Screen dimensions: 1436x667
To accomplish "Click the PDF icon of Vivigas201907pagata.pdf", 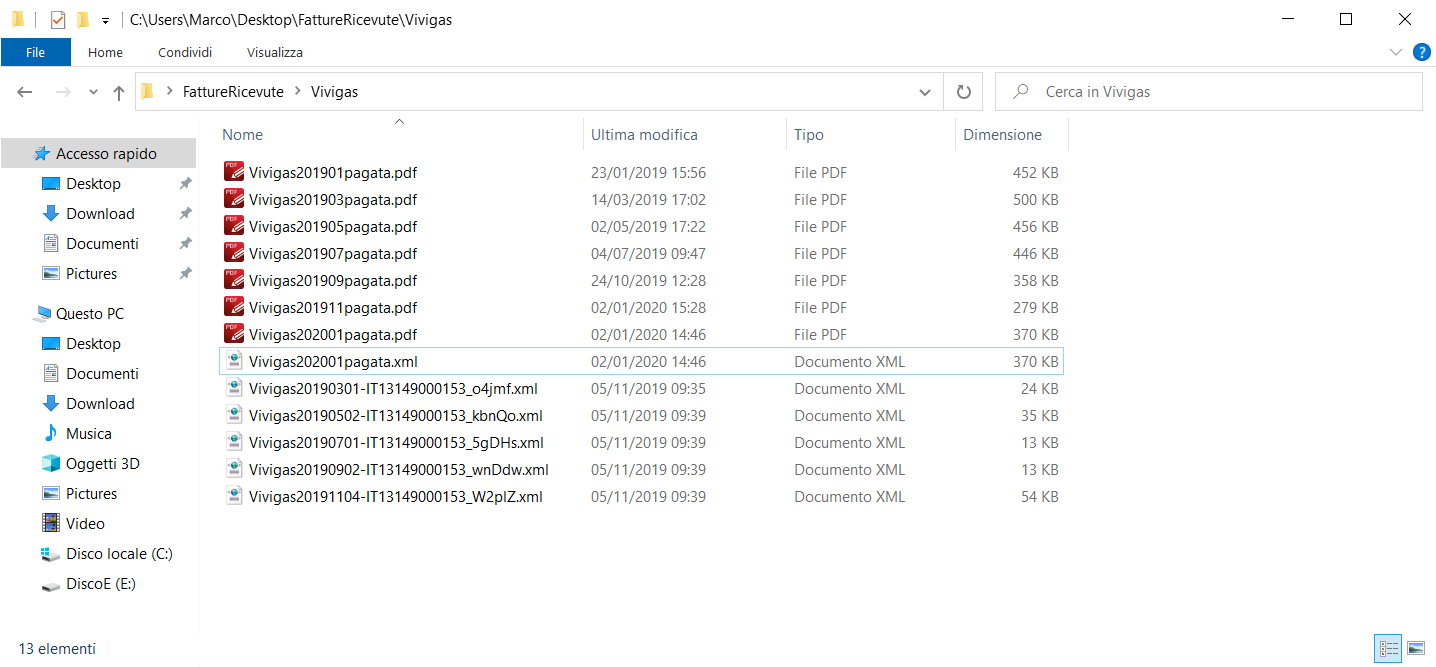I will click(x=234, y=253).
